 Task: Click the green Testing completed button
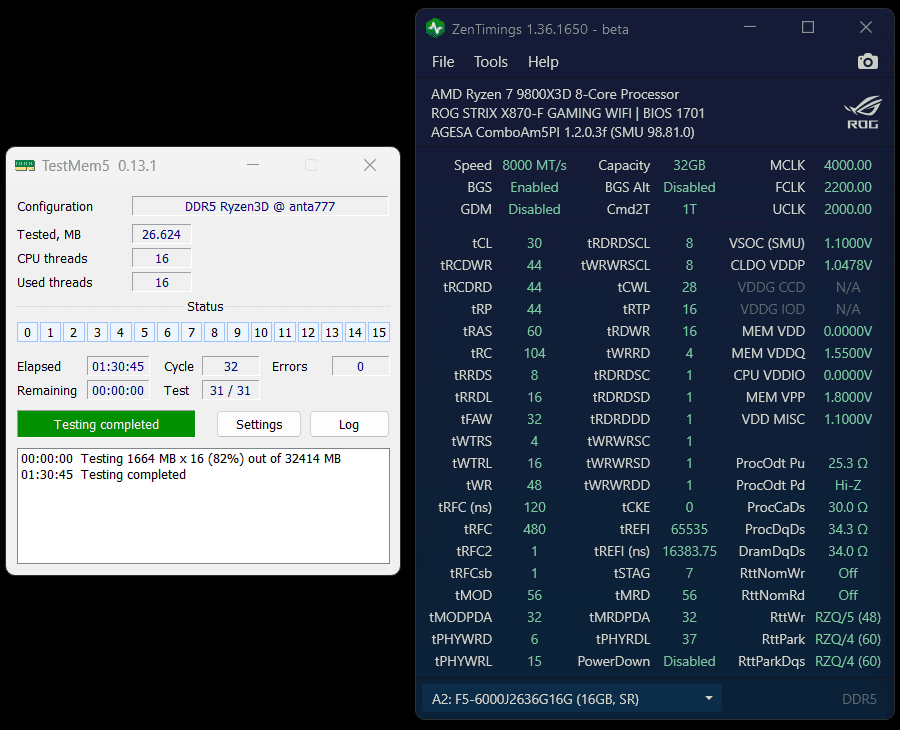coord(106,424)
